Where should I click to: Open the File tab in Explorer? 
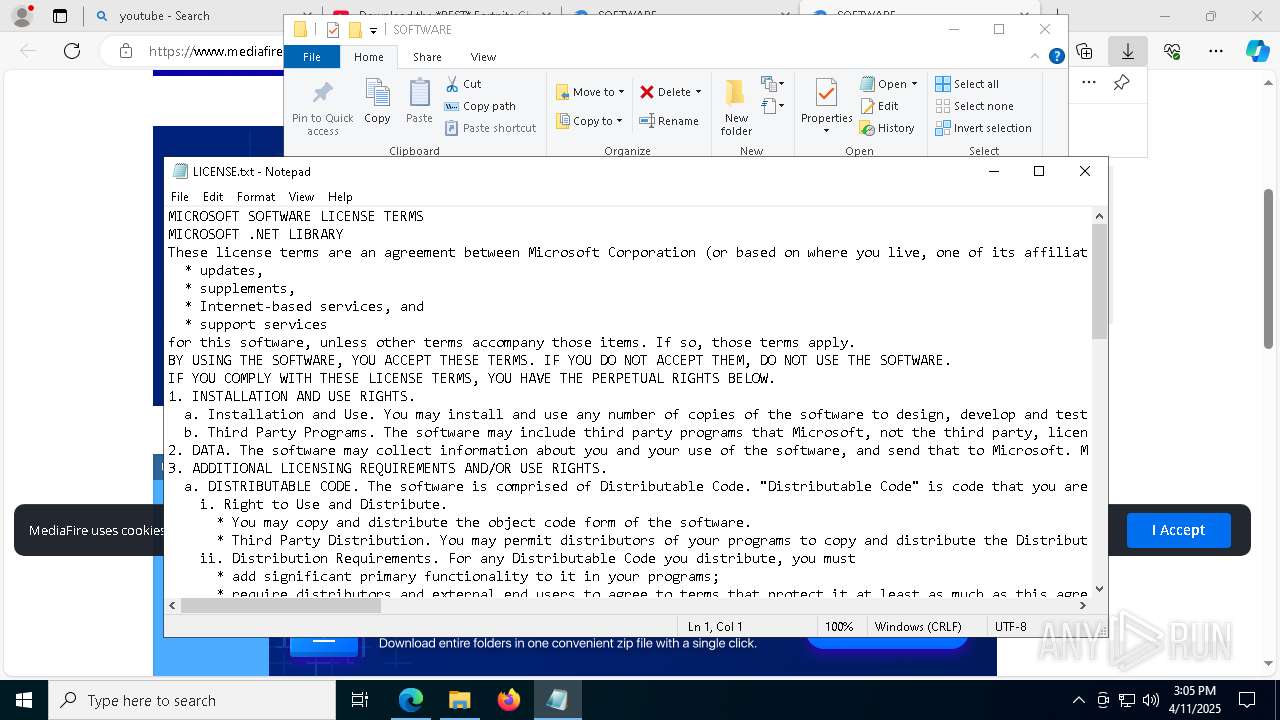[312, 57]
